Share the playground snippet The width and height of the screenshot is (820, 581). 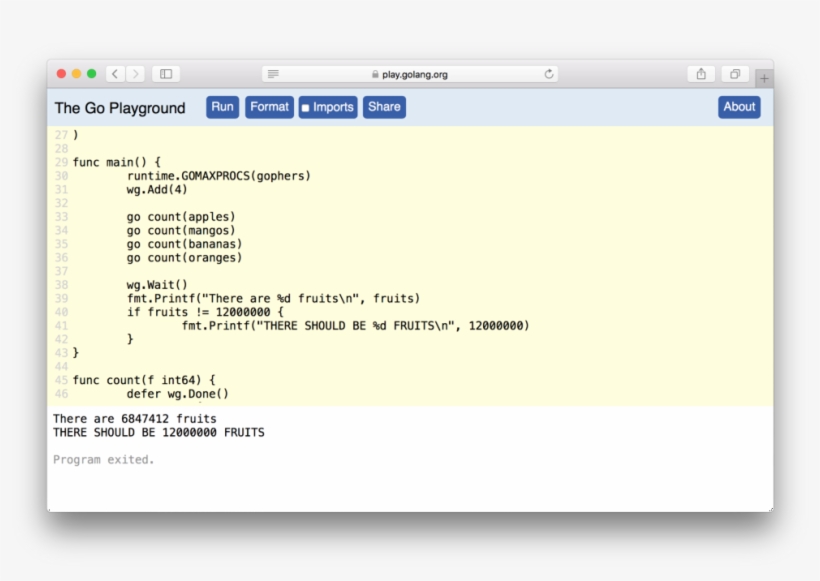[384, 107]
